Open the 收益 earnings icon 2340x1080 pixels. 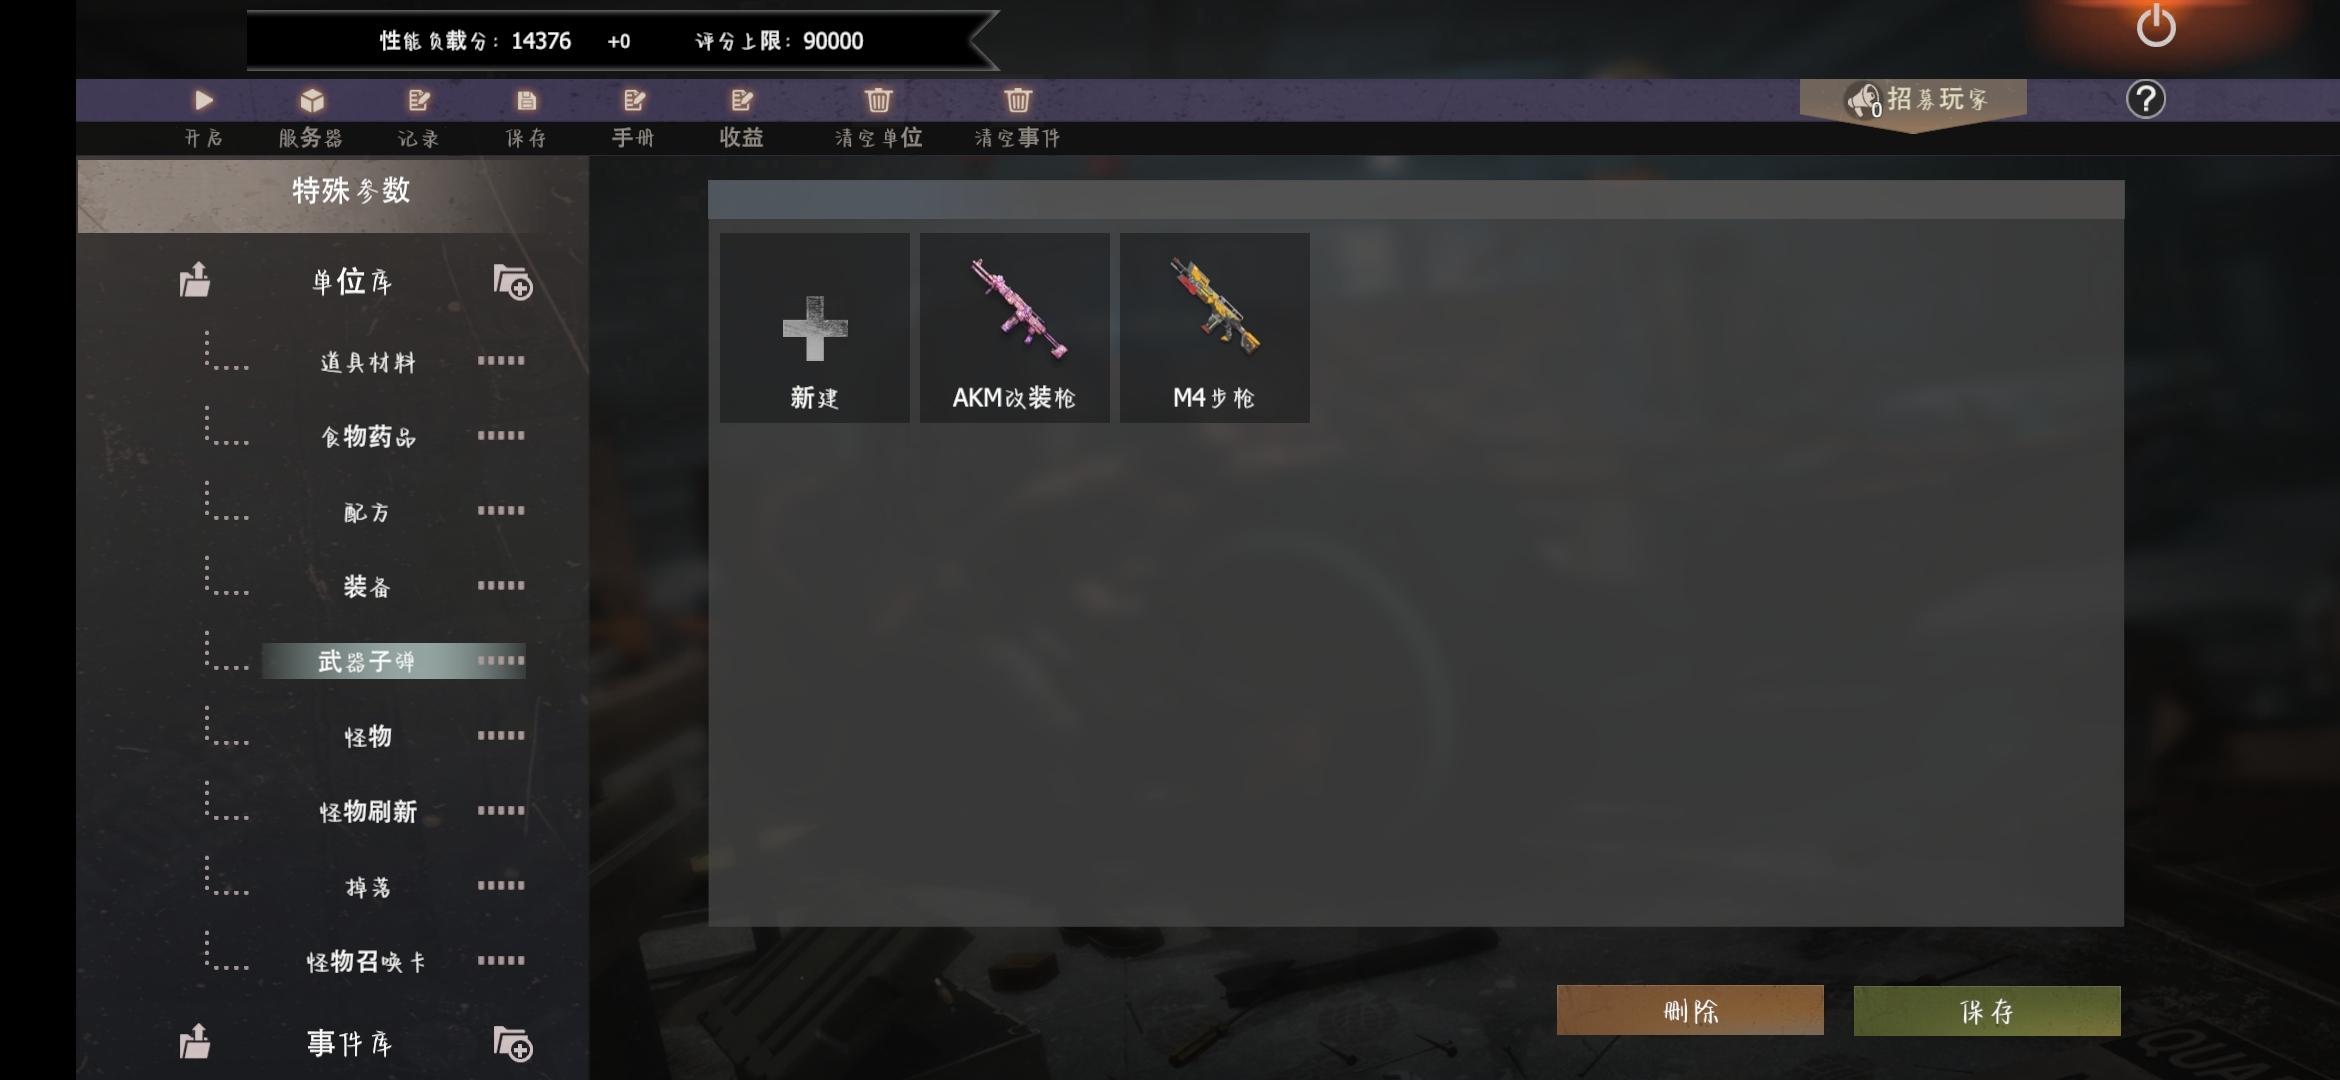(742, 100)
